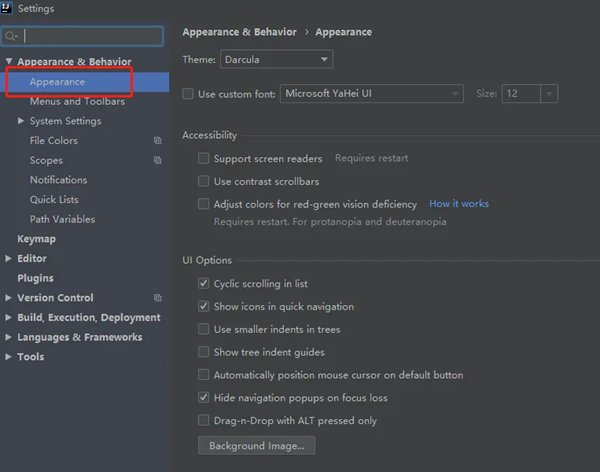Click the project-level icon beside Version Control
The image size is (600, 472).
tap(157, 298)
